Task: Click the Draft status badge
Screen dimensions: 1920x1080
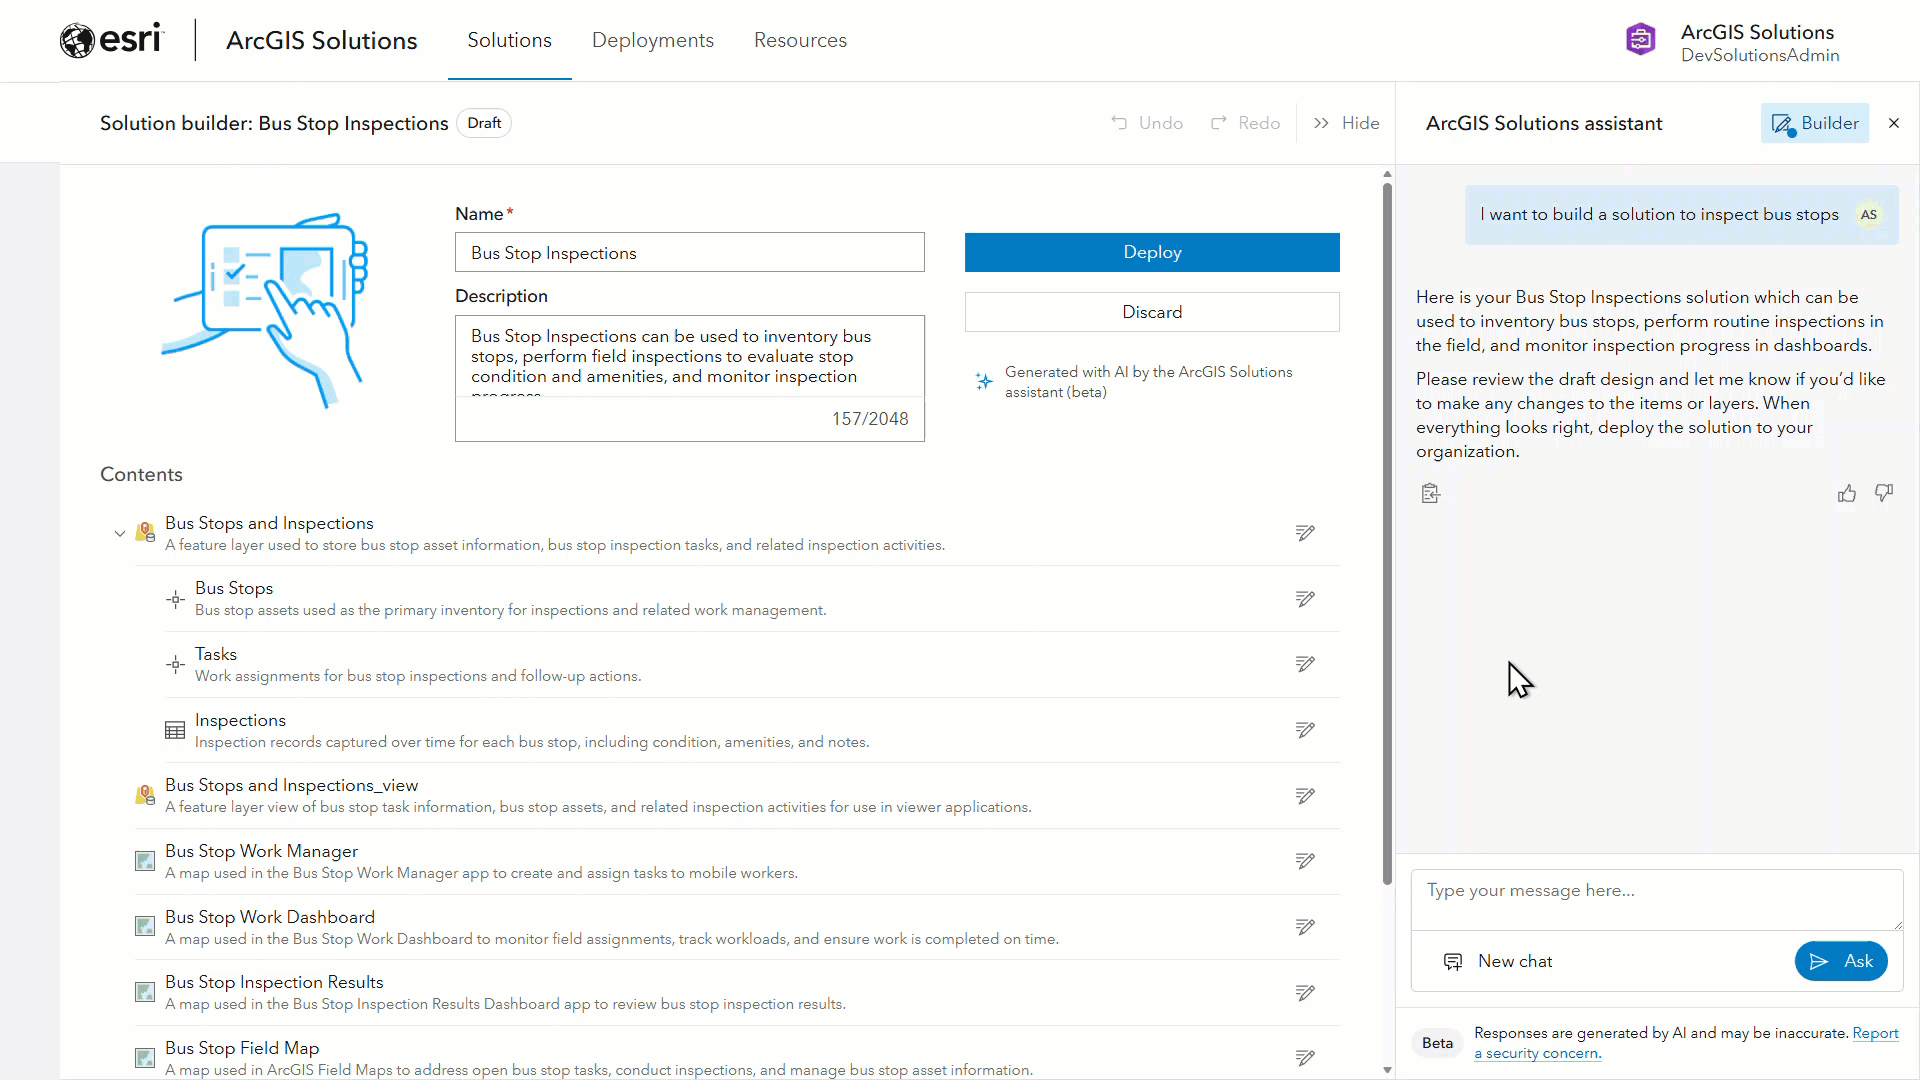Action: coord(484,123)
